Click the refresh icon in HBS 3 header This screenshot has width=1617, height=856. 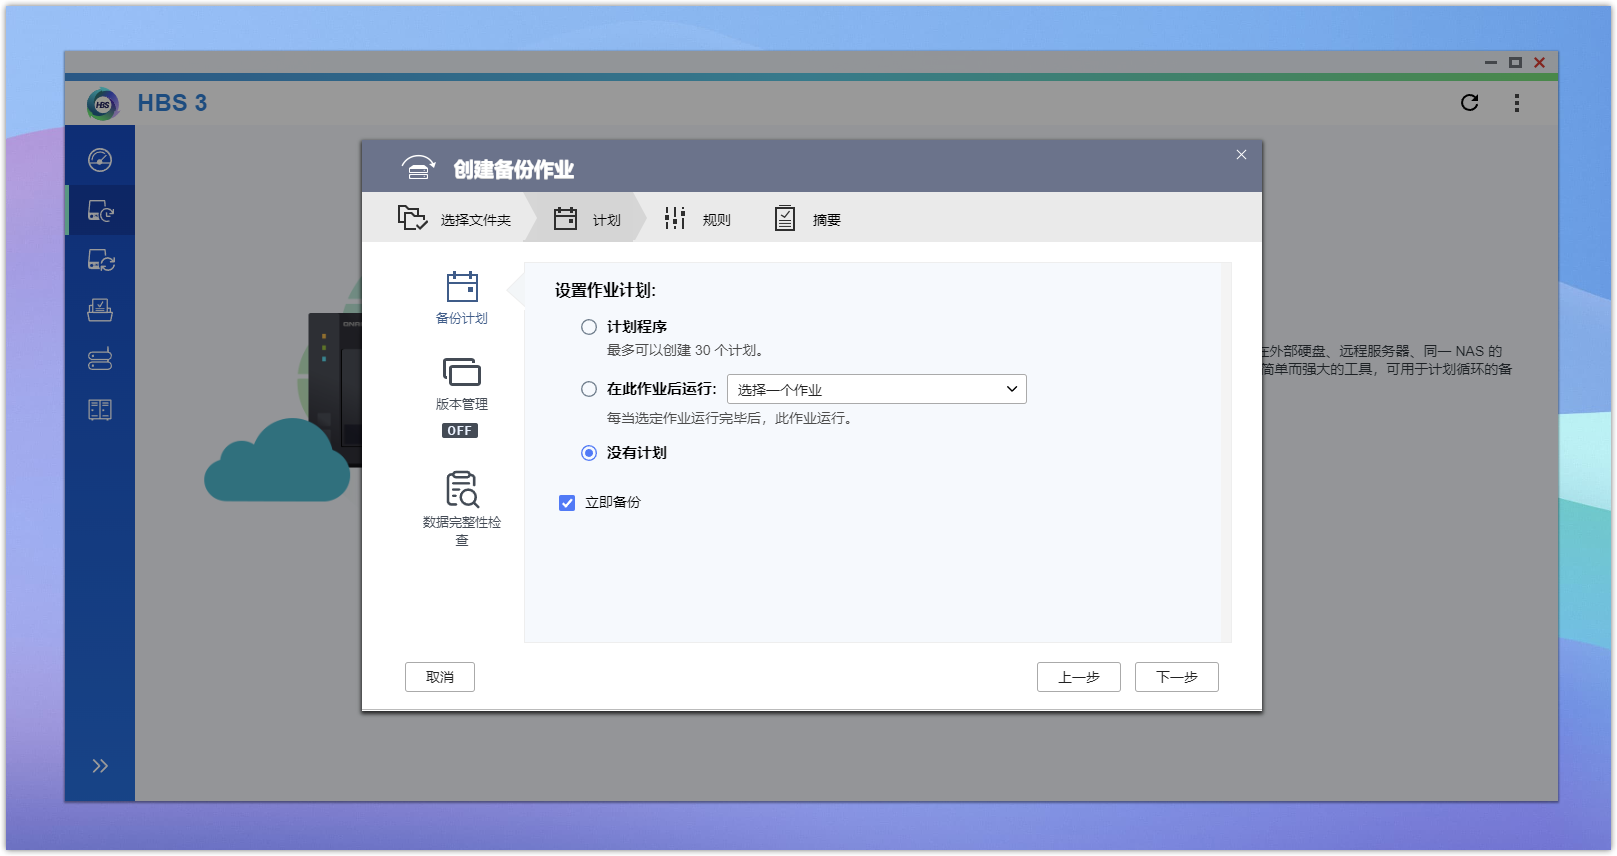1469,103
